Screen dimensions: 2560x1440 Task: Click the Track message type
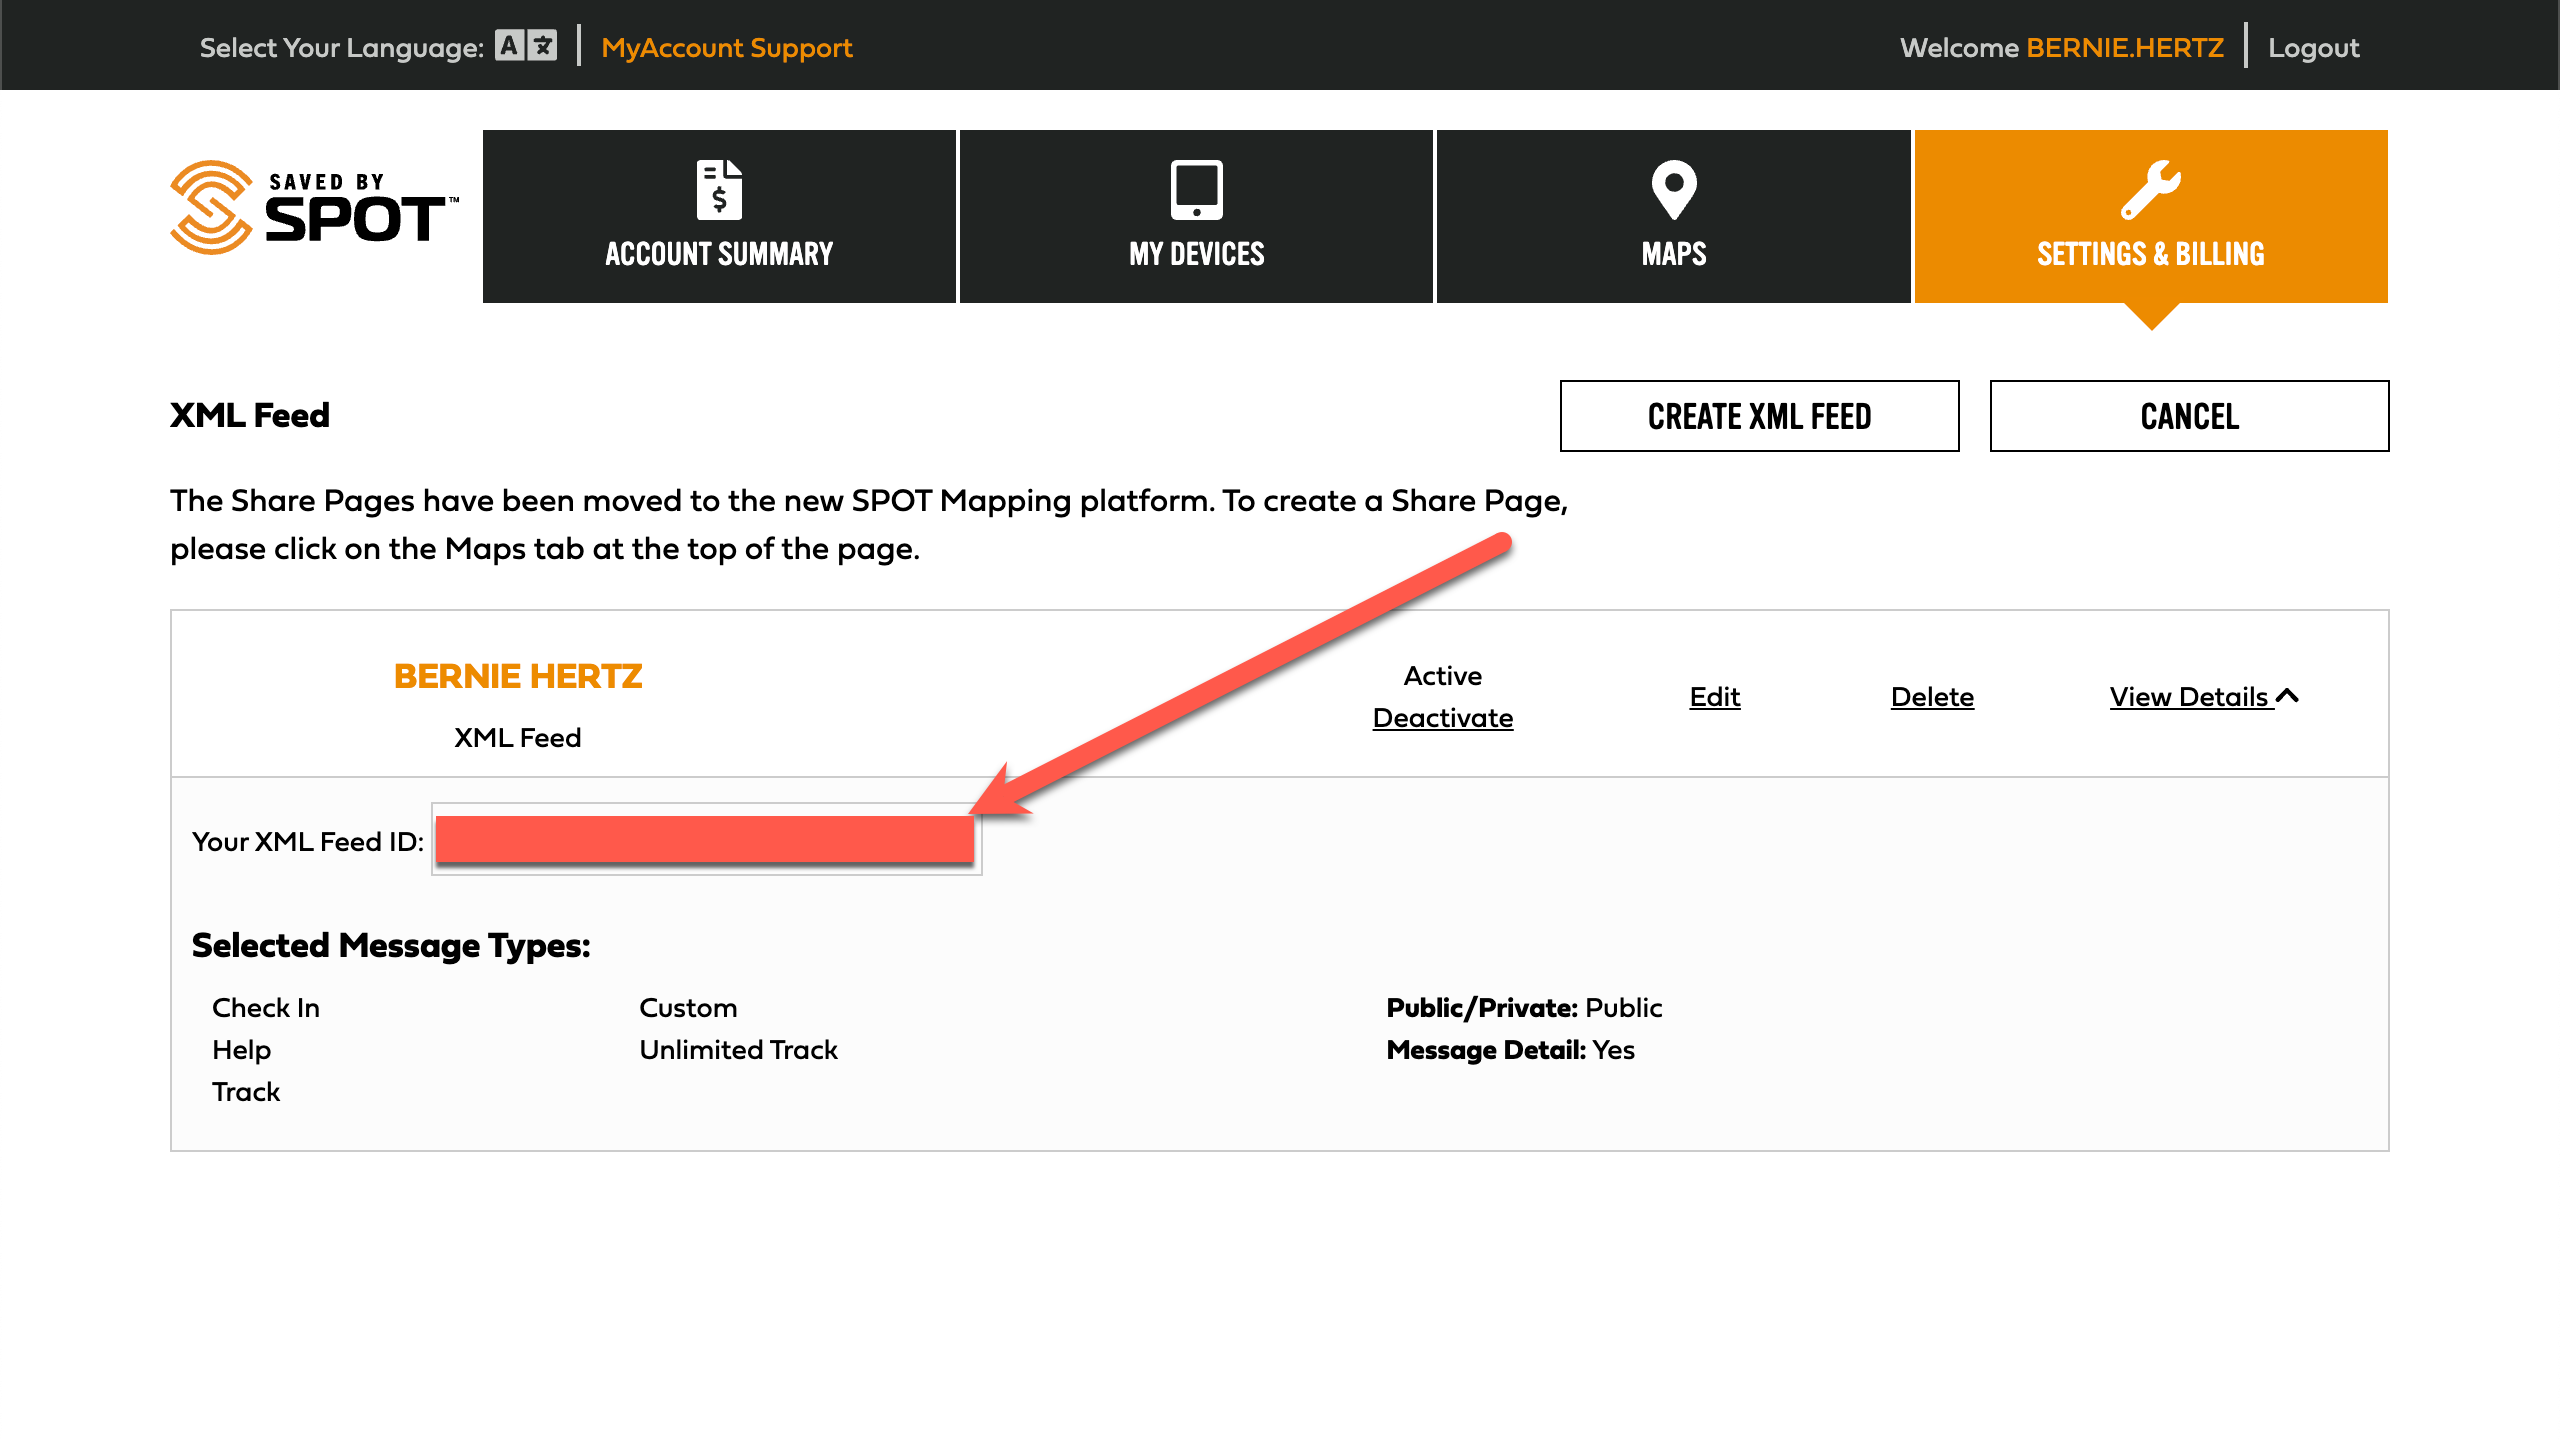coord(246,1092)
